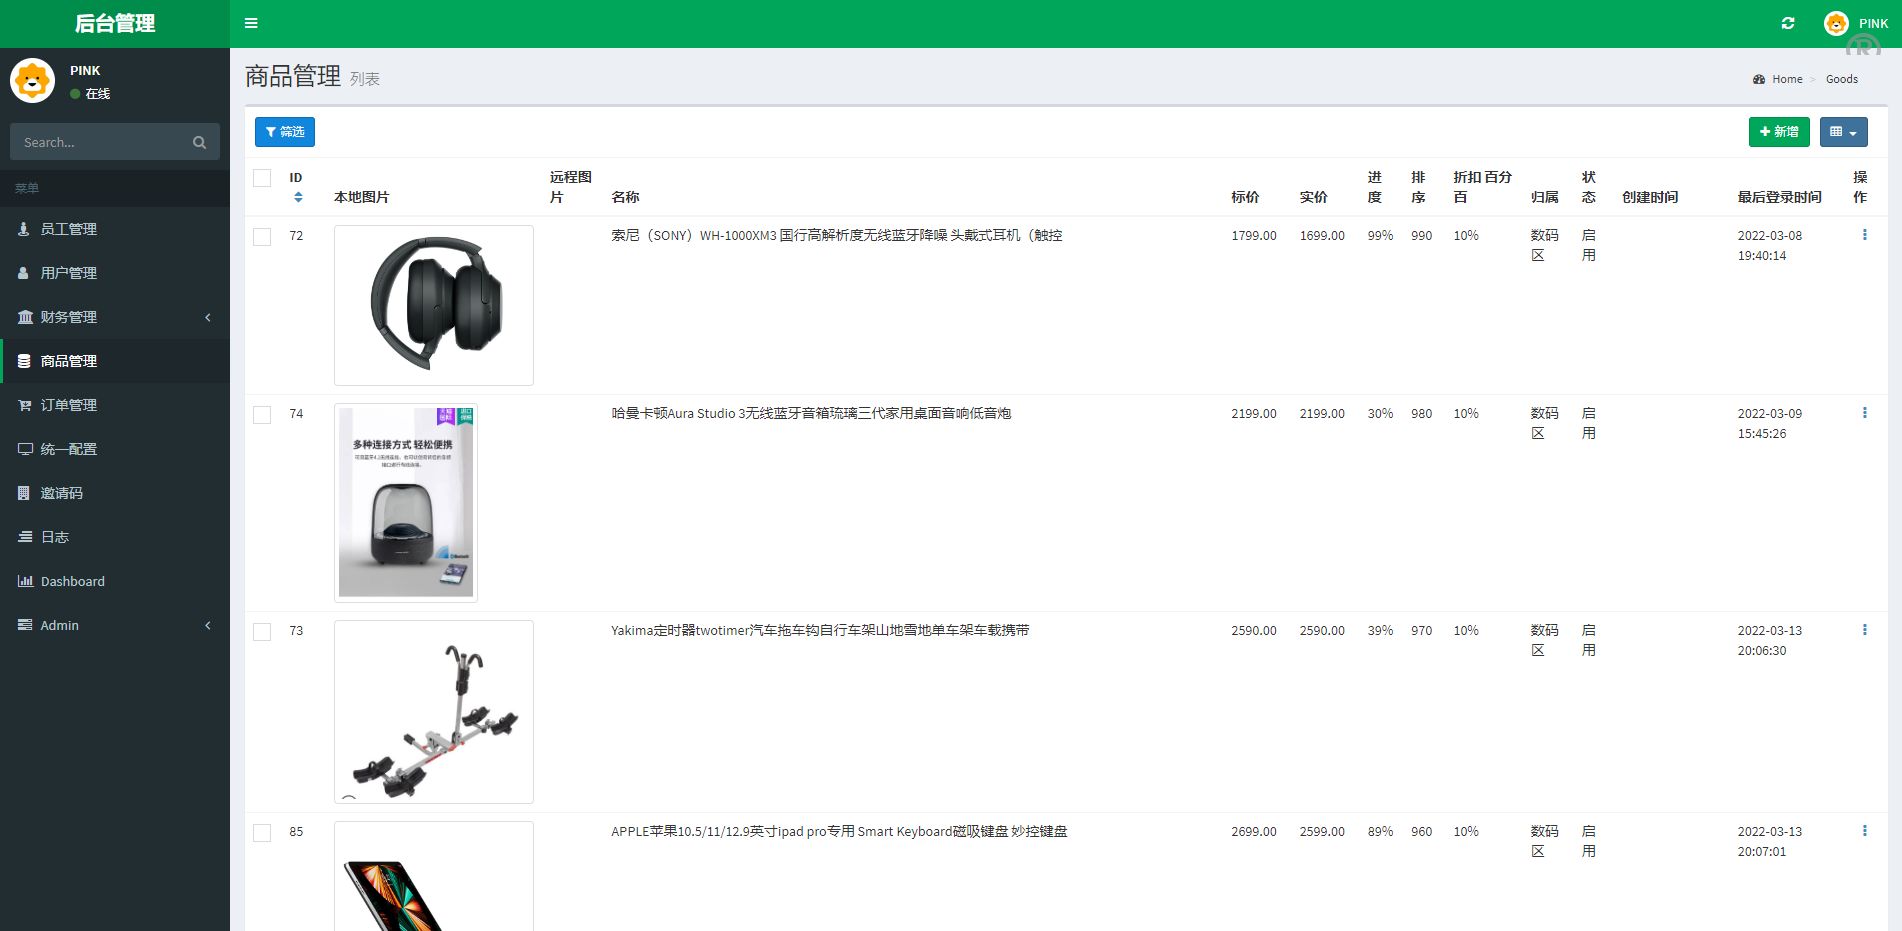This screenshot has height=931, width=1902.
Task: Select the checkbox for product ID 72
Action: [x=262, y=237]
